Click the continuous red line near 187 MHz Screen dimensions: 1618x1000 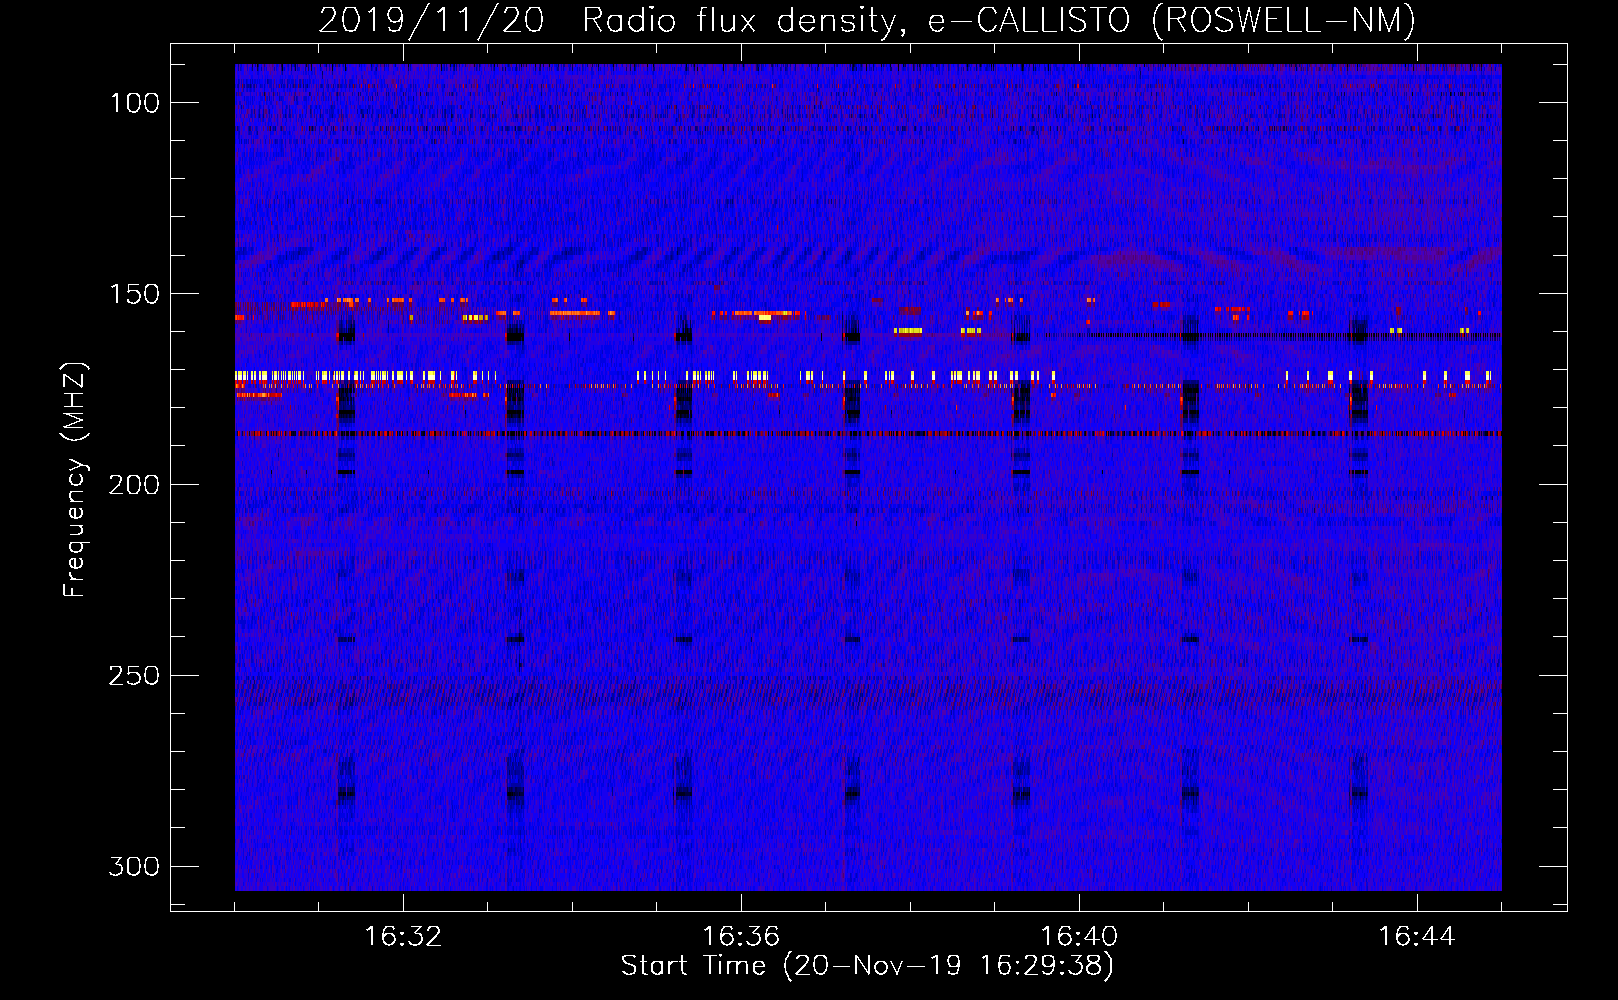(x=868, y=434)
